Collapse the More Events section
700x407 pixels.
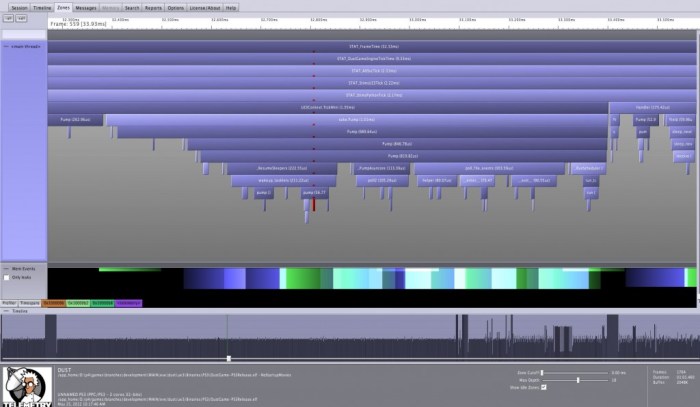[x=5, y=269]
